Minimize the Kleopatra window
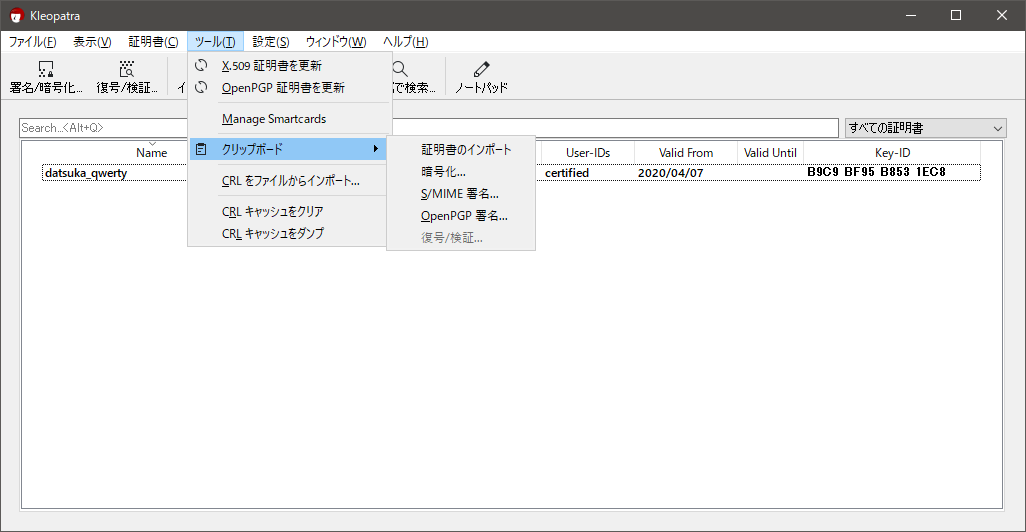This screenshot has width=1026, height=532. 911,15
